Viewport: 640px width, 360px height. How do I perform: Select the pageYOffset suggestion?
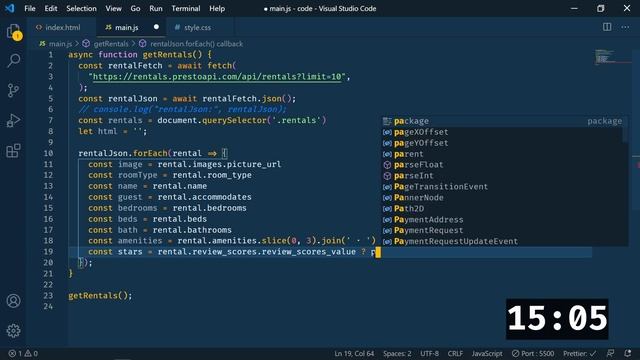point(502,143)
